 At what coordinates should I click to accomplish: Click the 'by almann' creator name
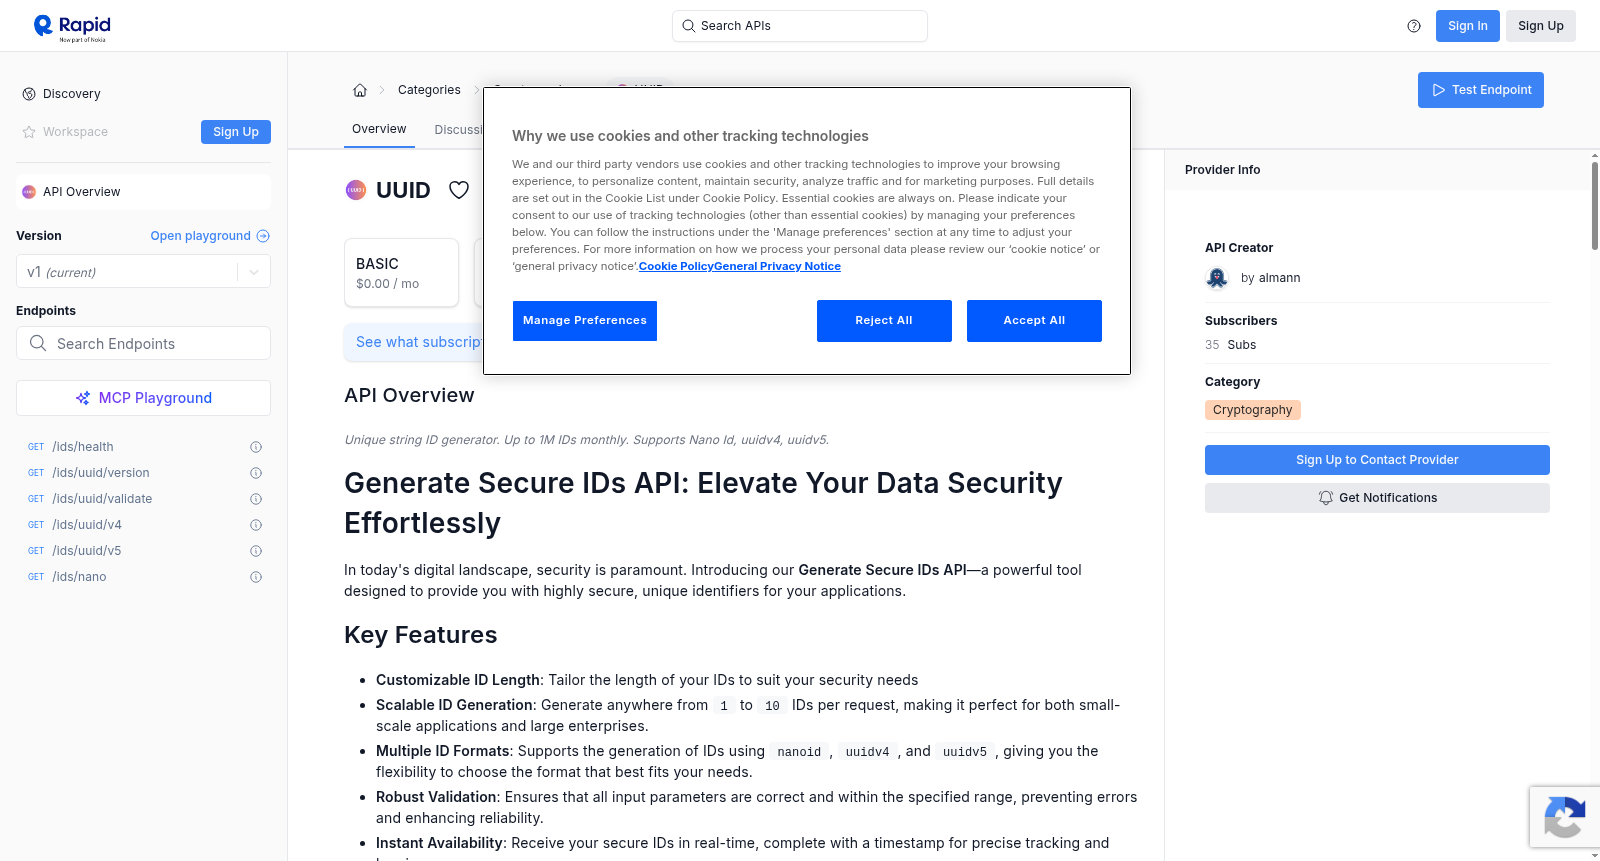coord(1271,278)
